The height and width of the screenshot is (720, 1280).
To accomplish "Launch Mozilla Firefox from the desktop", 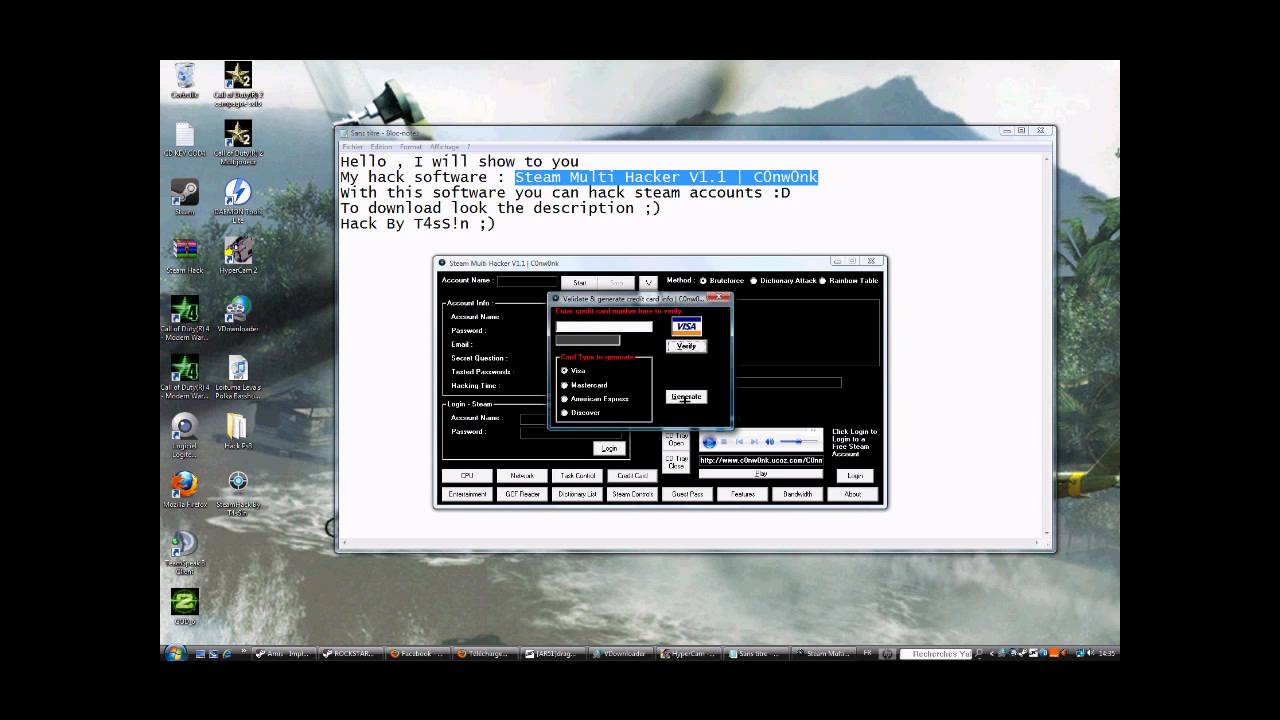I will (185, 489).
